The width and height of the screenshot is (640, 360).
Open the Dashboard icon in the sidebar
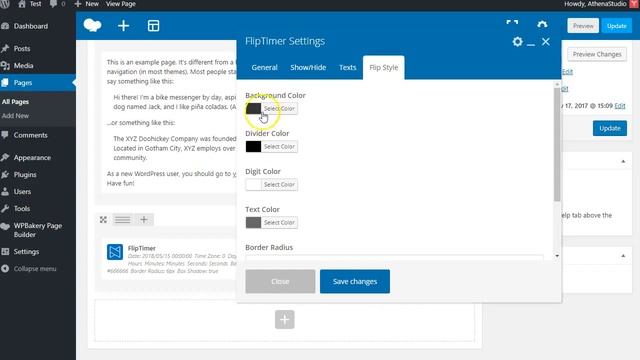(5, 26)
